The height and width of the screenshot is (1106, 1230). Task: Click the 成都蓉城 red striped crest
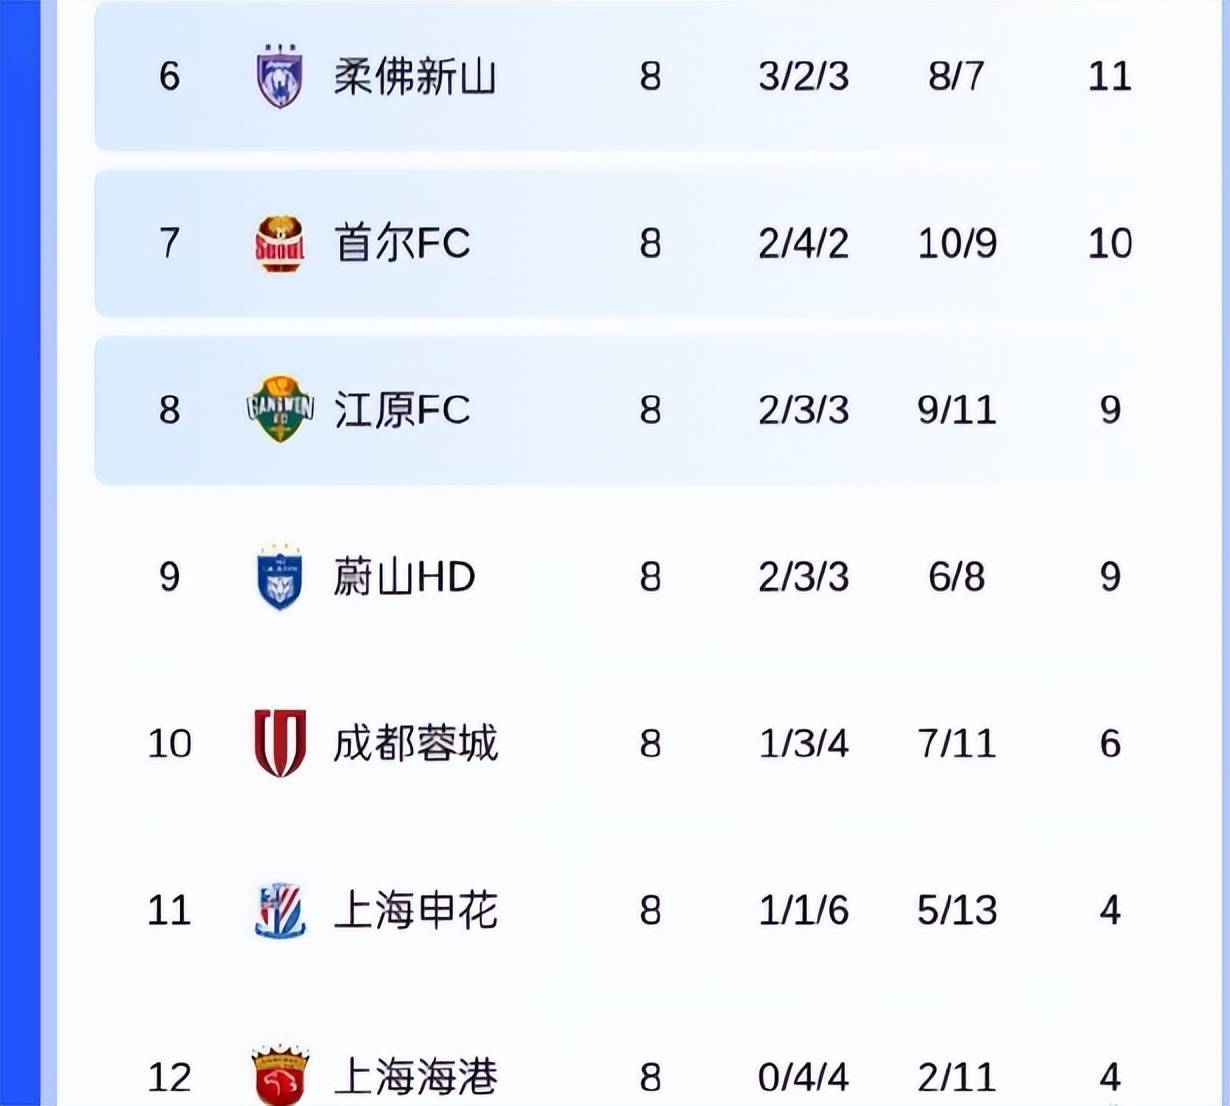point(280,743)
